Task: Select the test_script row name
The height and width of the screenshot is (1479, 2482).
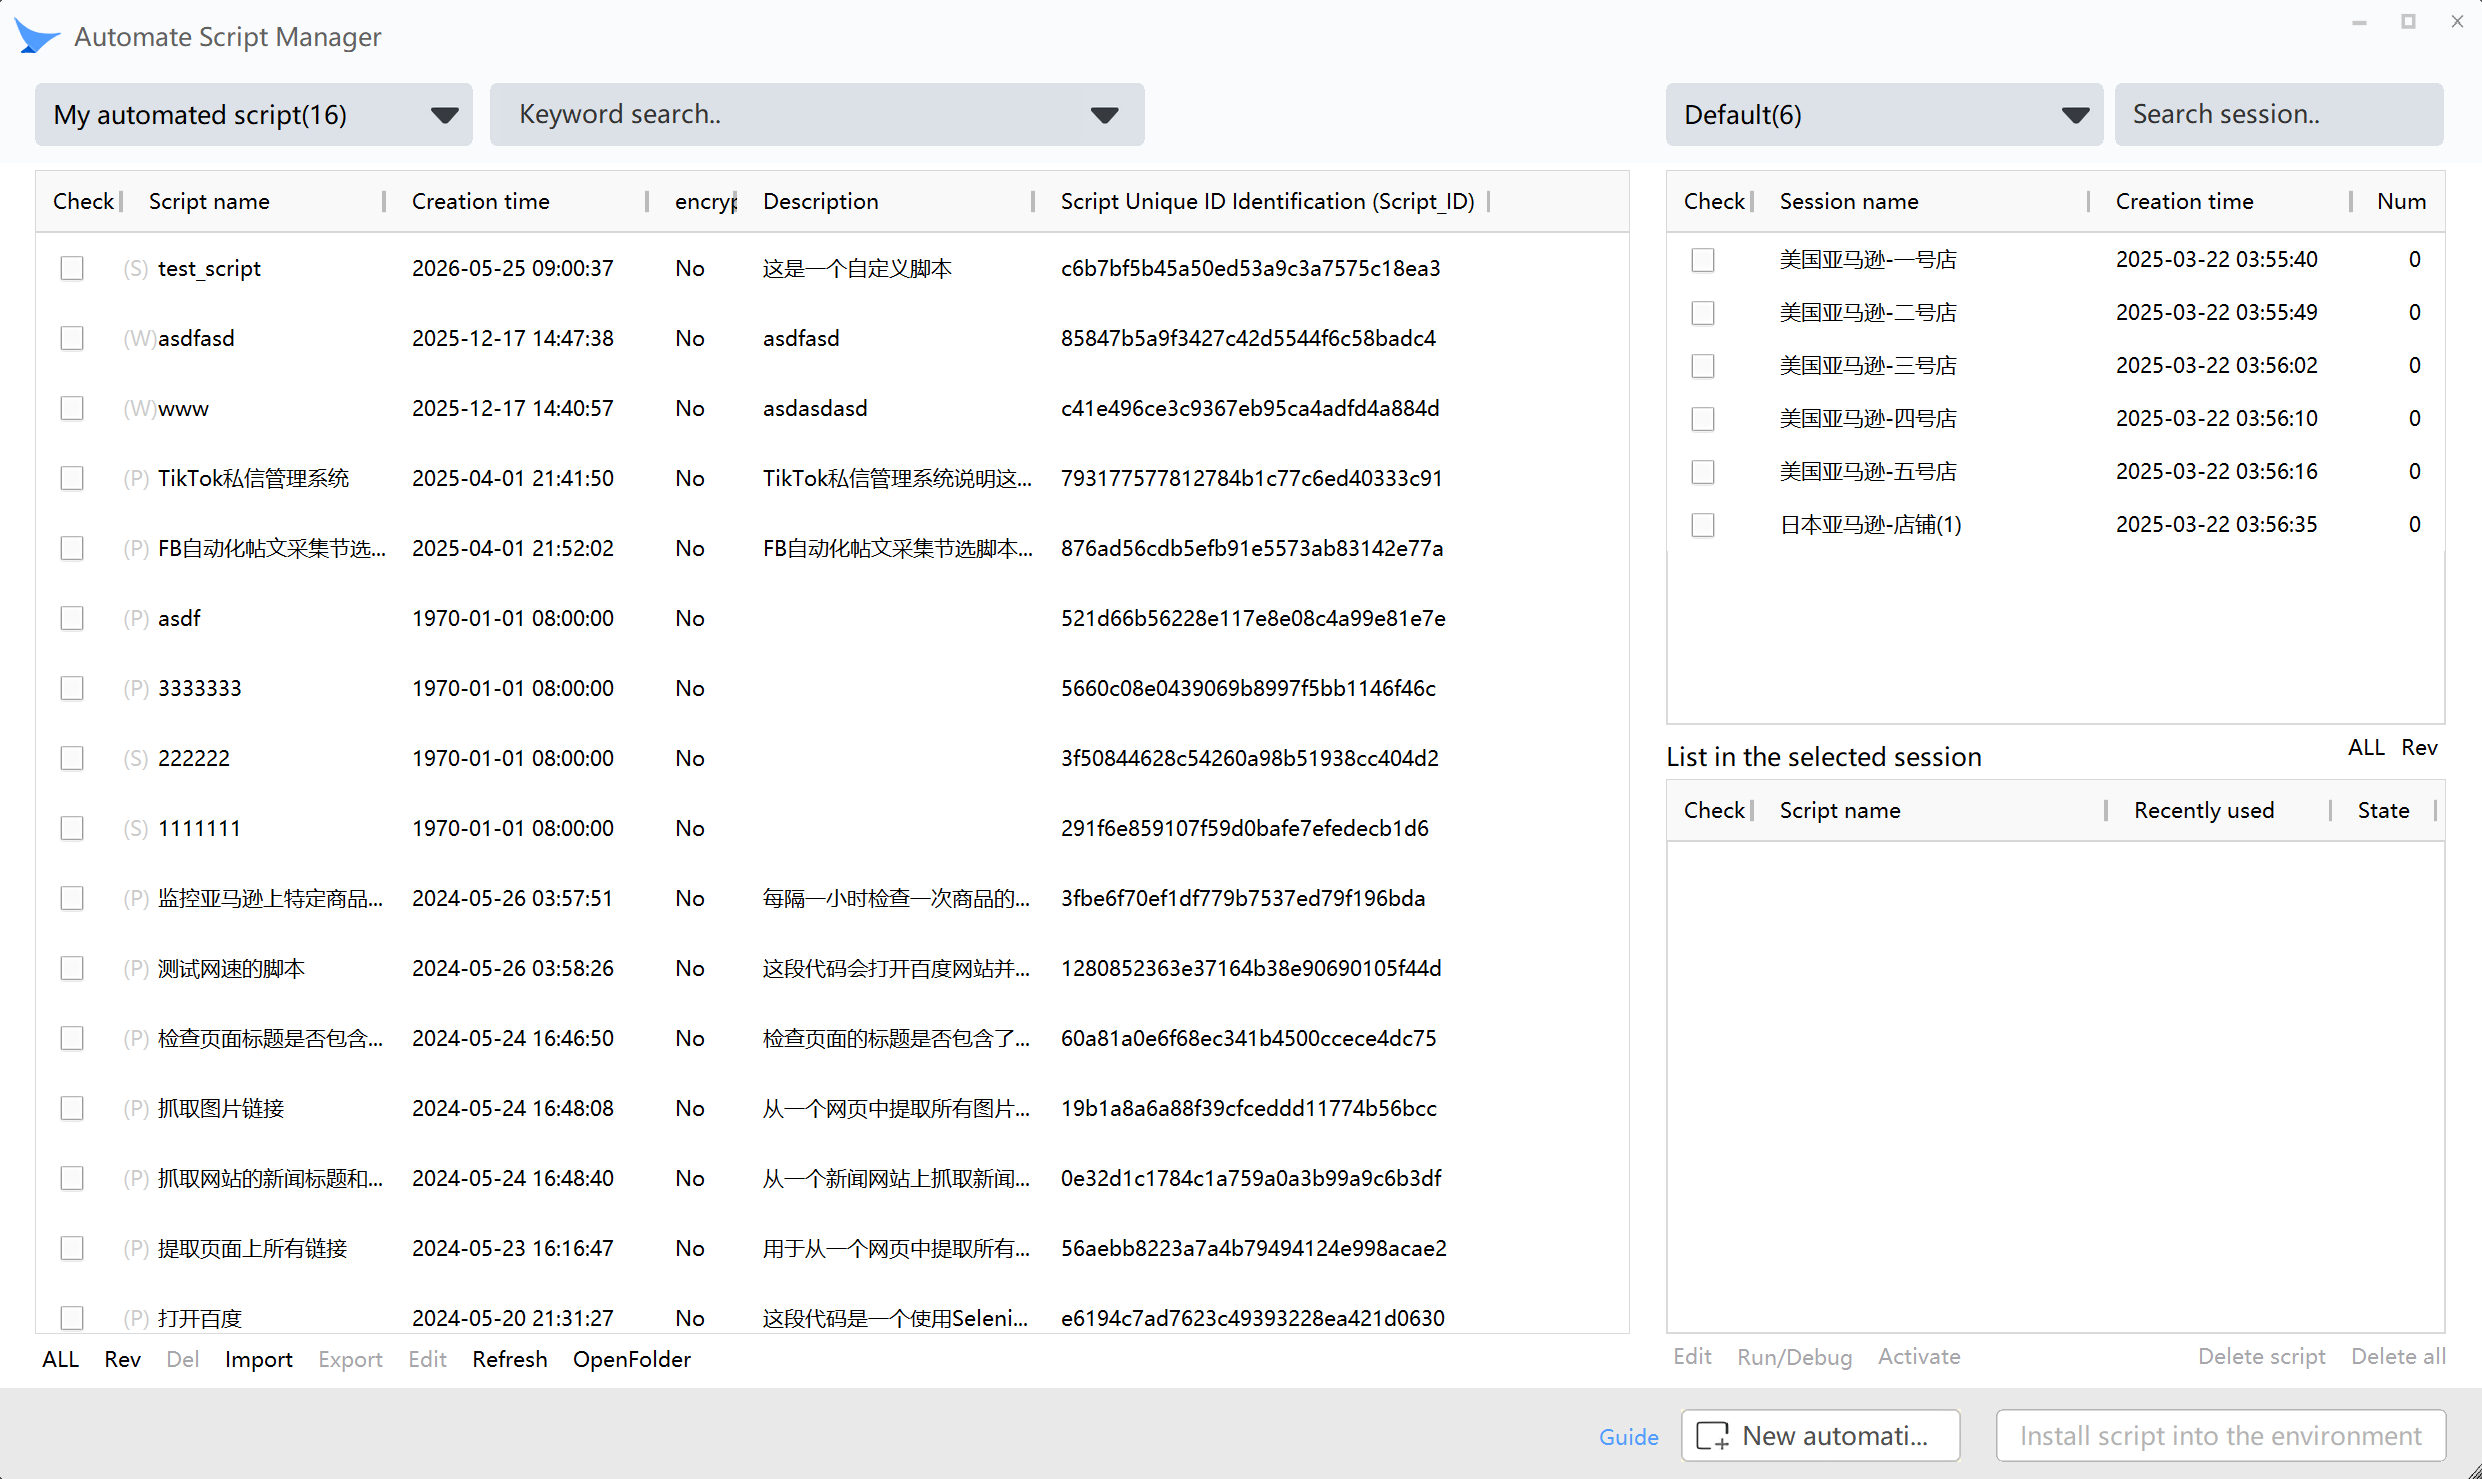Action: pos(209,268)
